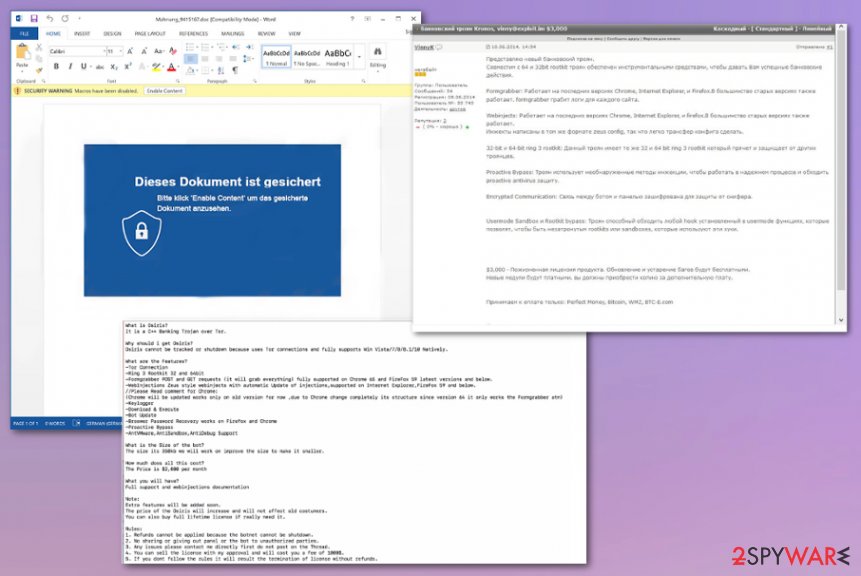Open the Font dialog launcher

178,81
